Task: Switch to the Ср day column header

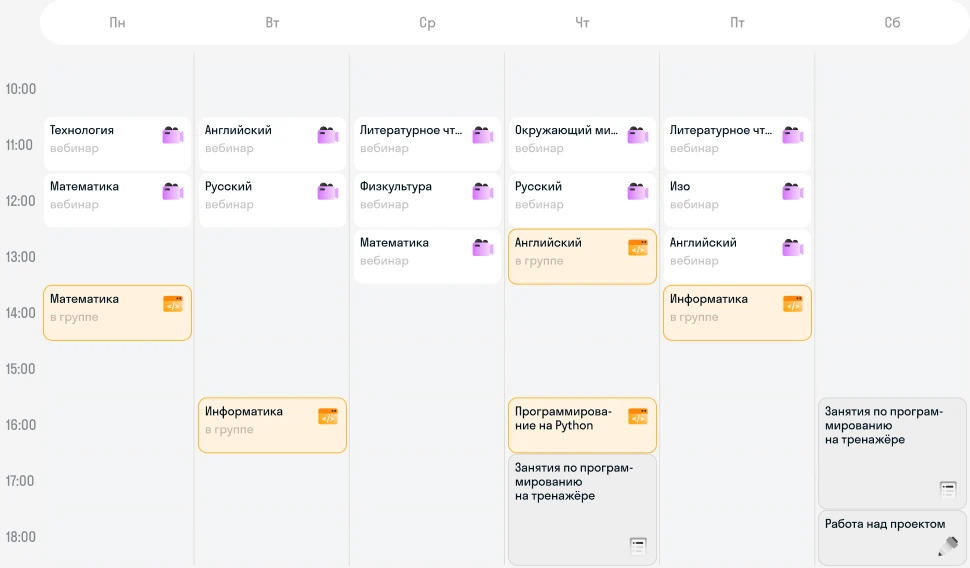Action: pos(427,23)
